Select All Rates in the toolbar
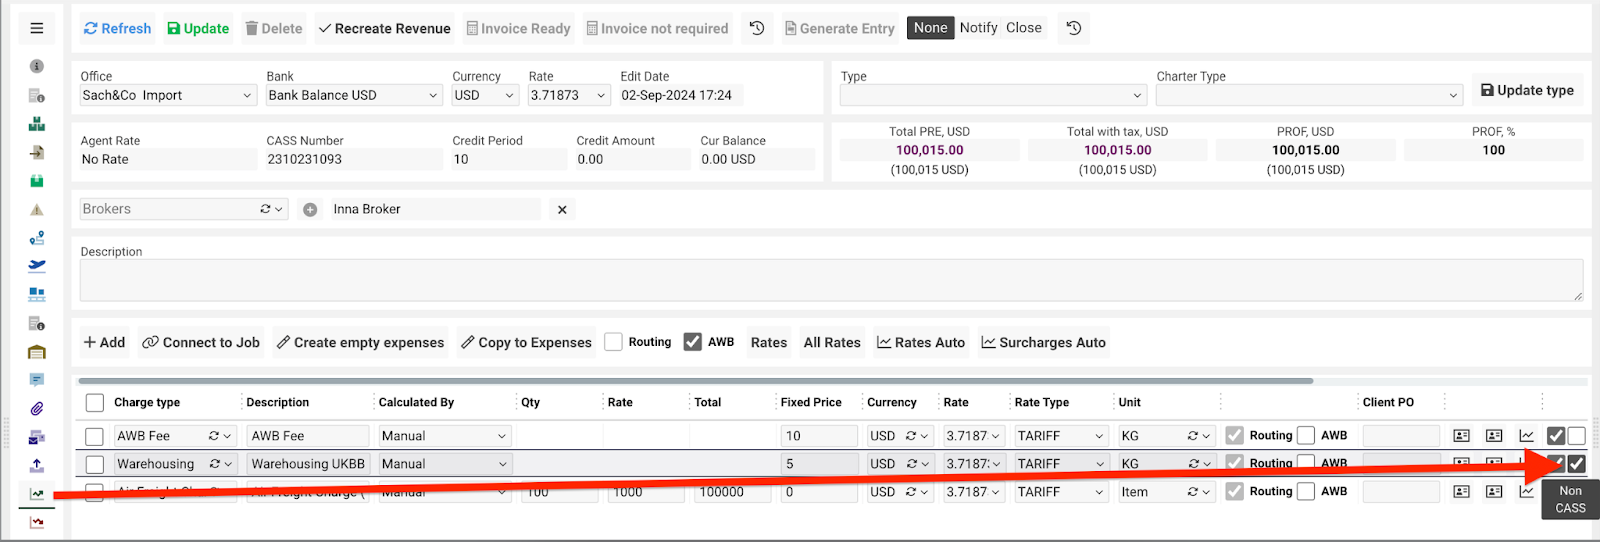 tap(831, 342)
